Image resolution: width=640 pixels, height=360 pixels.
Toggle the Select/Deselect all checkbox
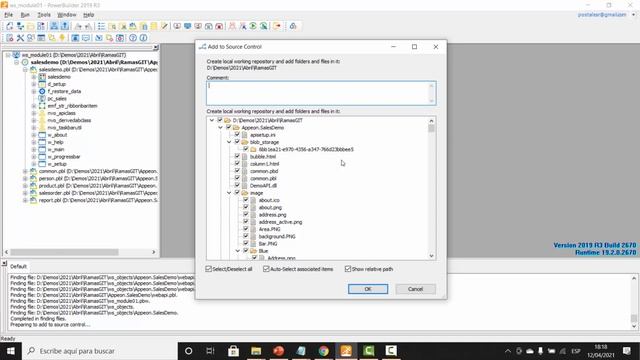point(209,269)
